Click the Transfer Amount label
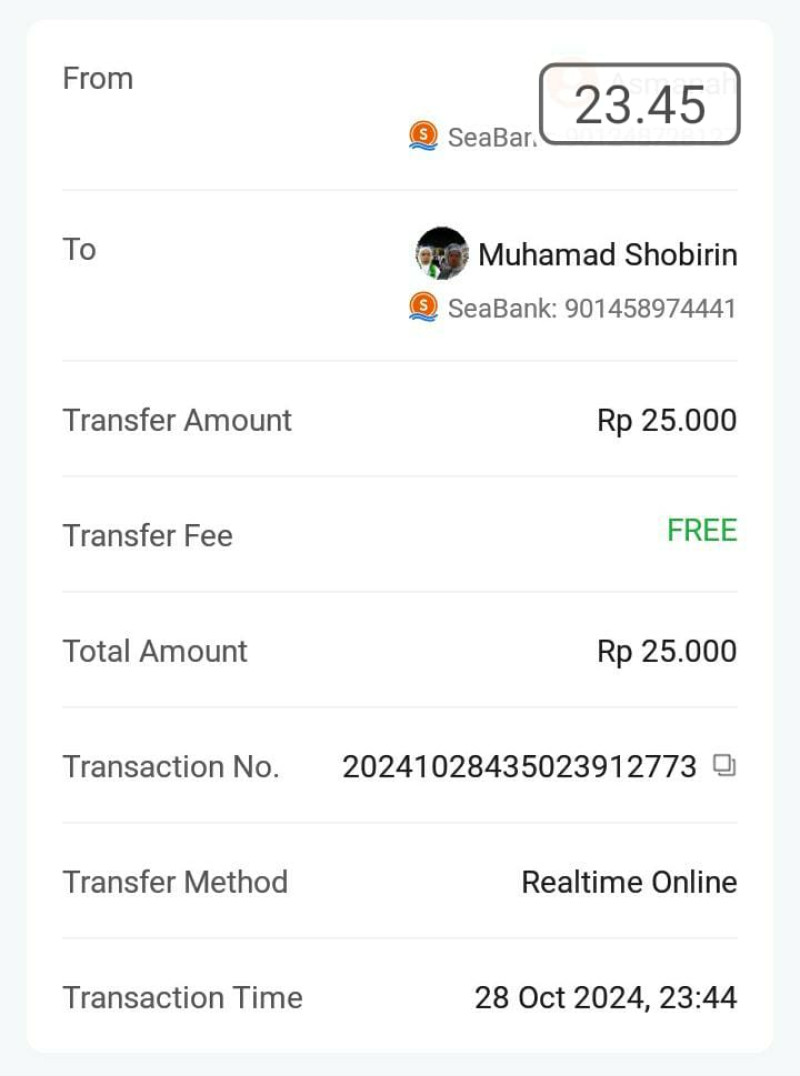This screenshot has width=800, height=1076. (x=177, y=420)
